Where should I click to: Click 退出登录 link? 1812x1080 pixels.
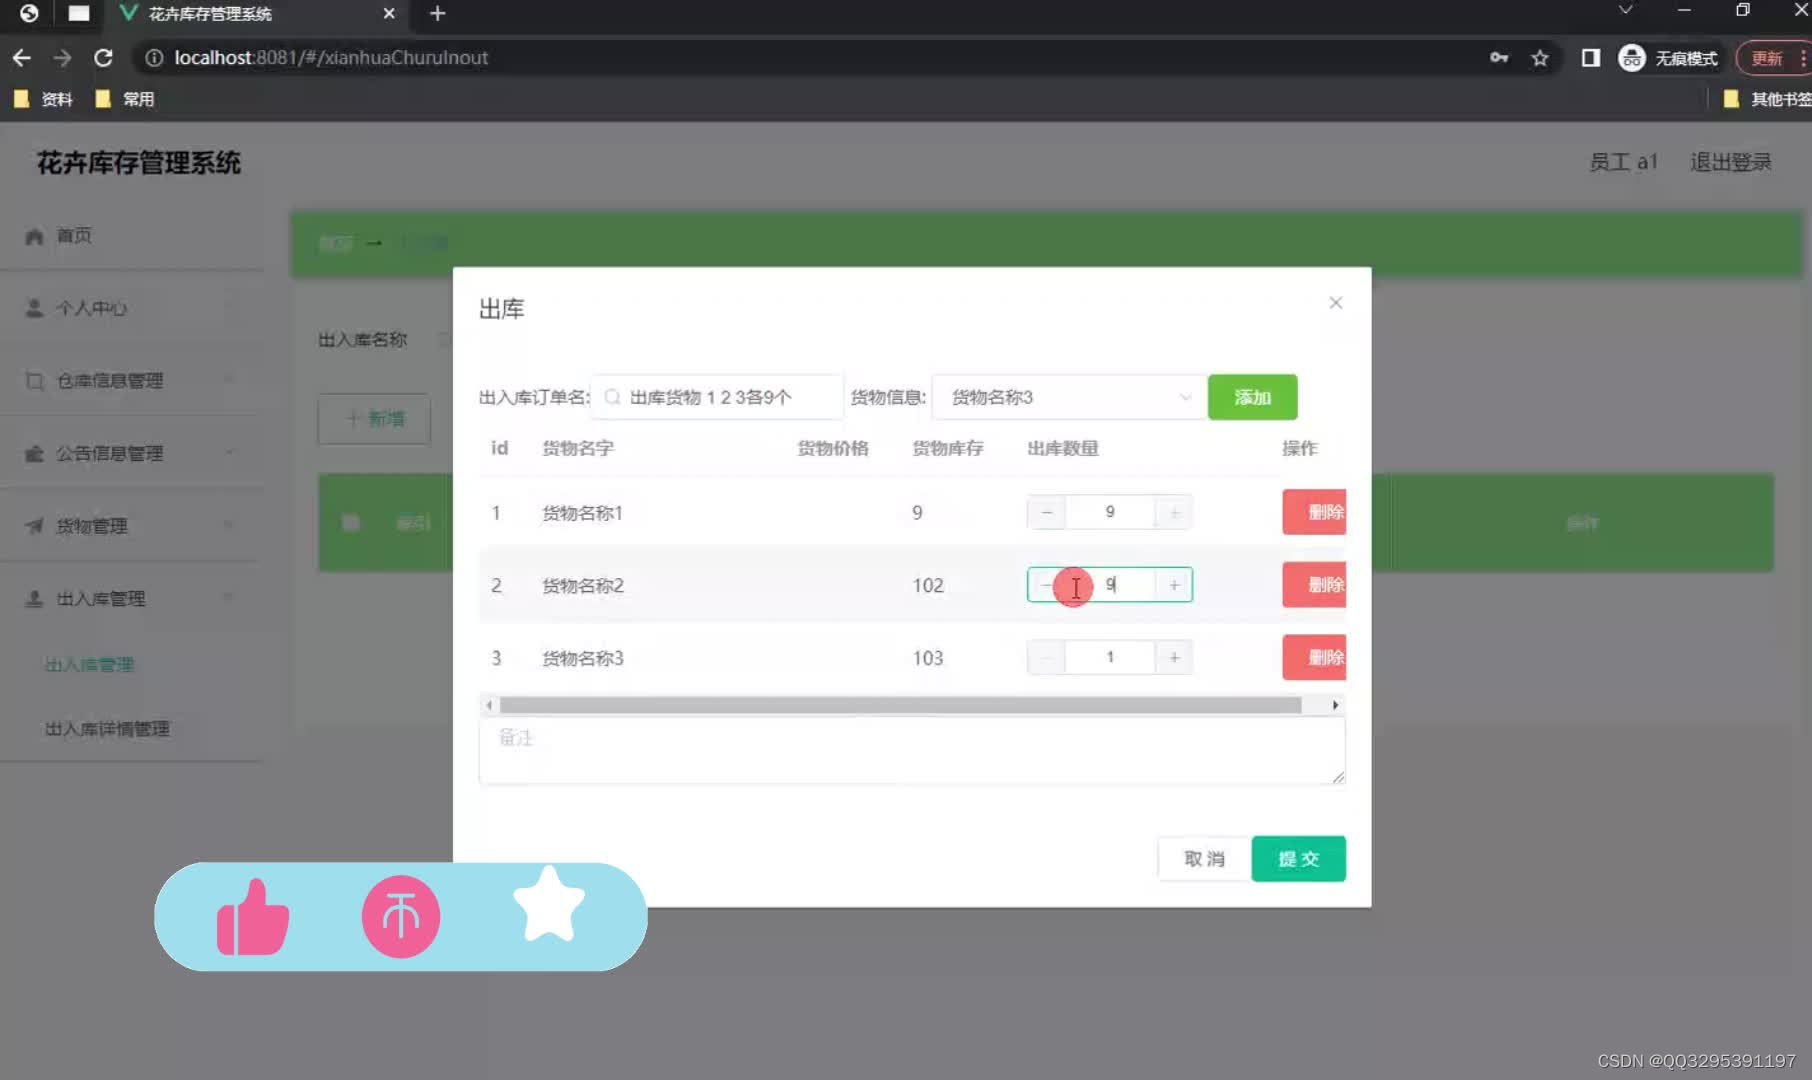pos(1730,162)
